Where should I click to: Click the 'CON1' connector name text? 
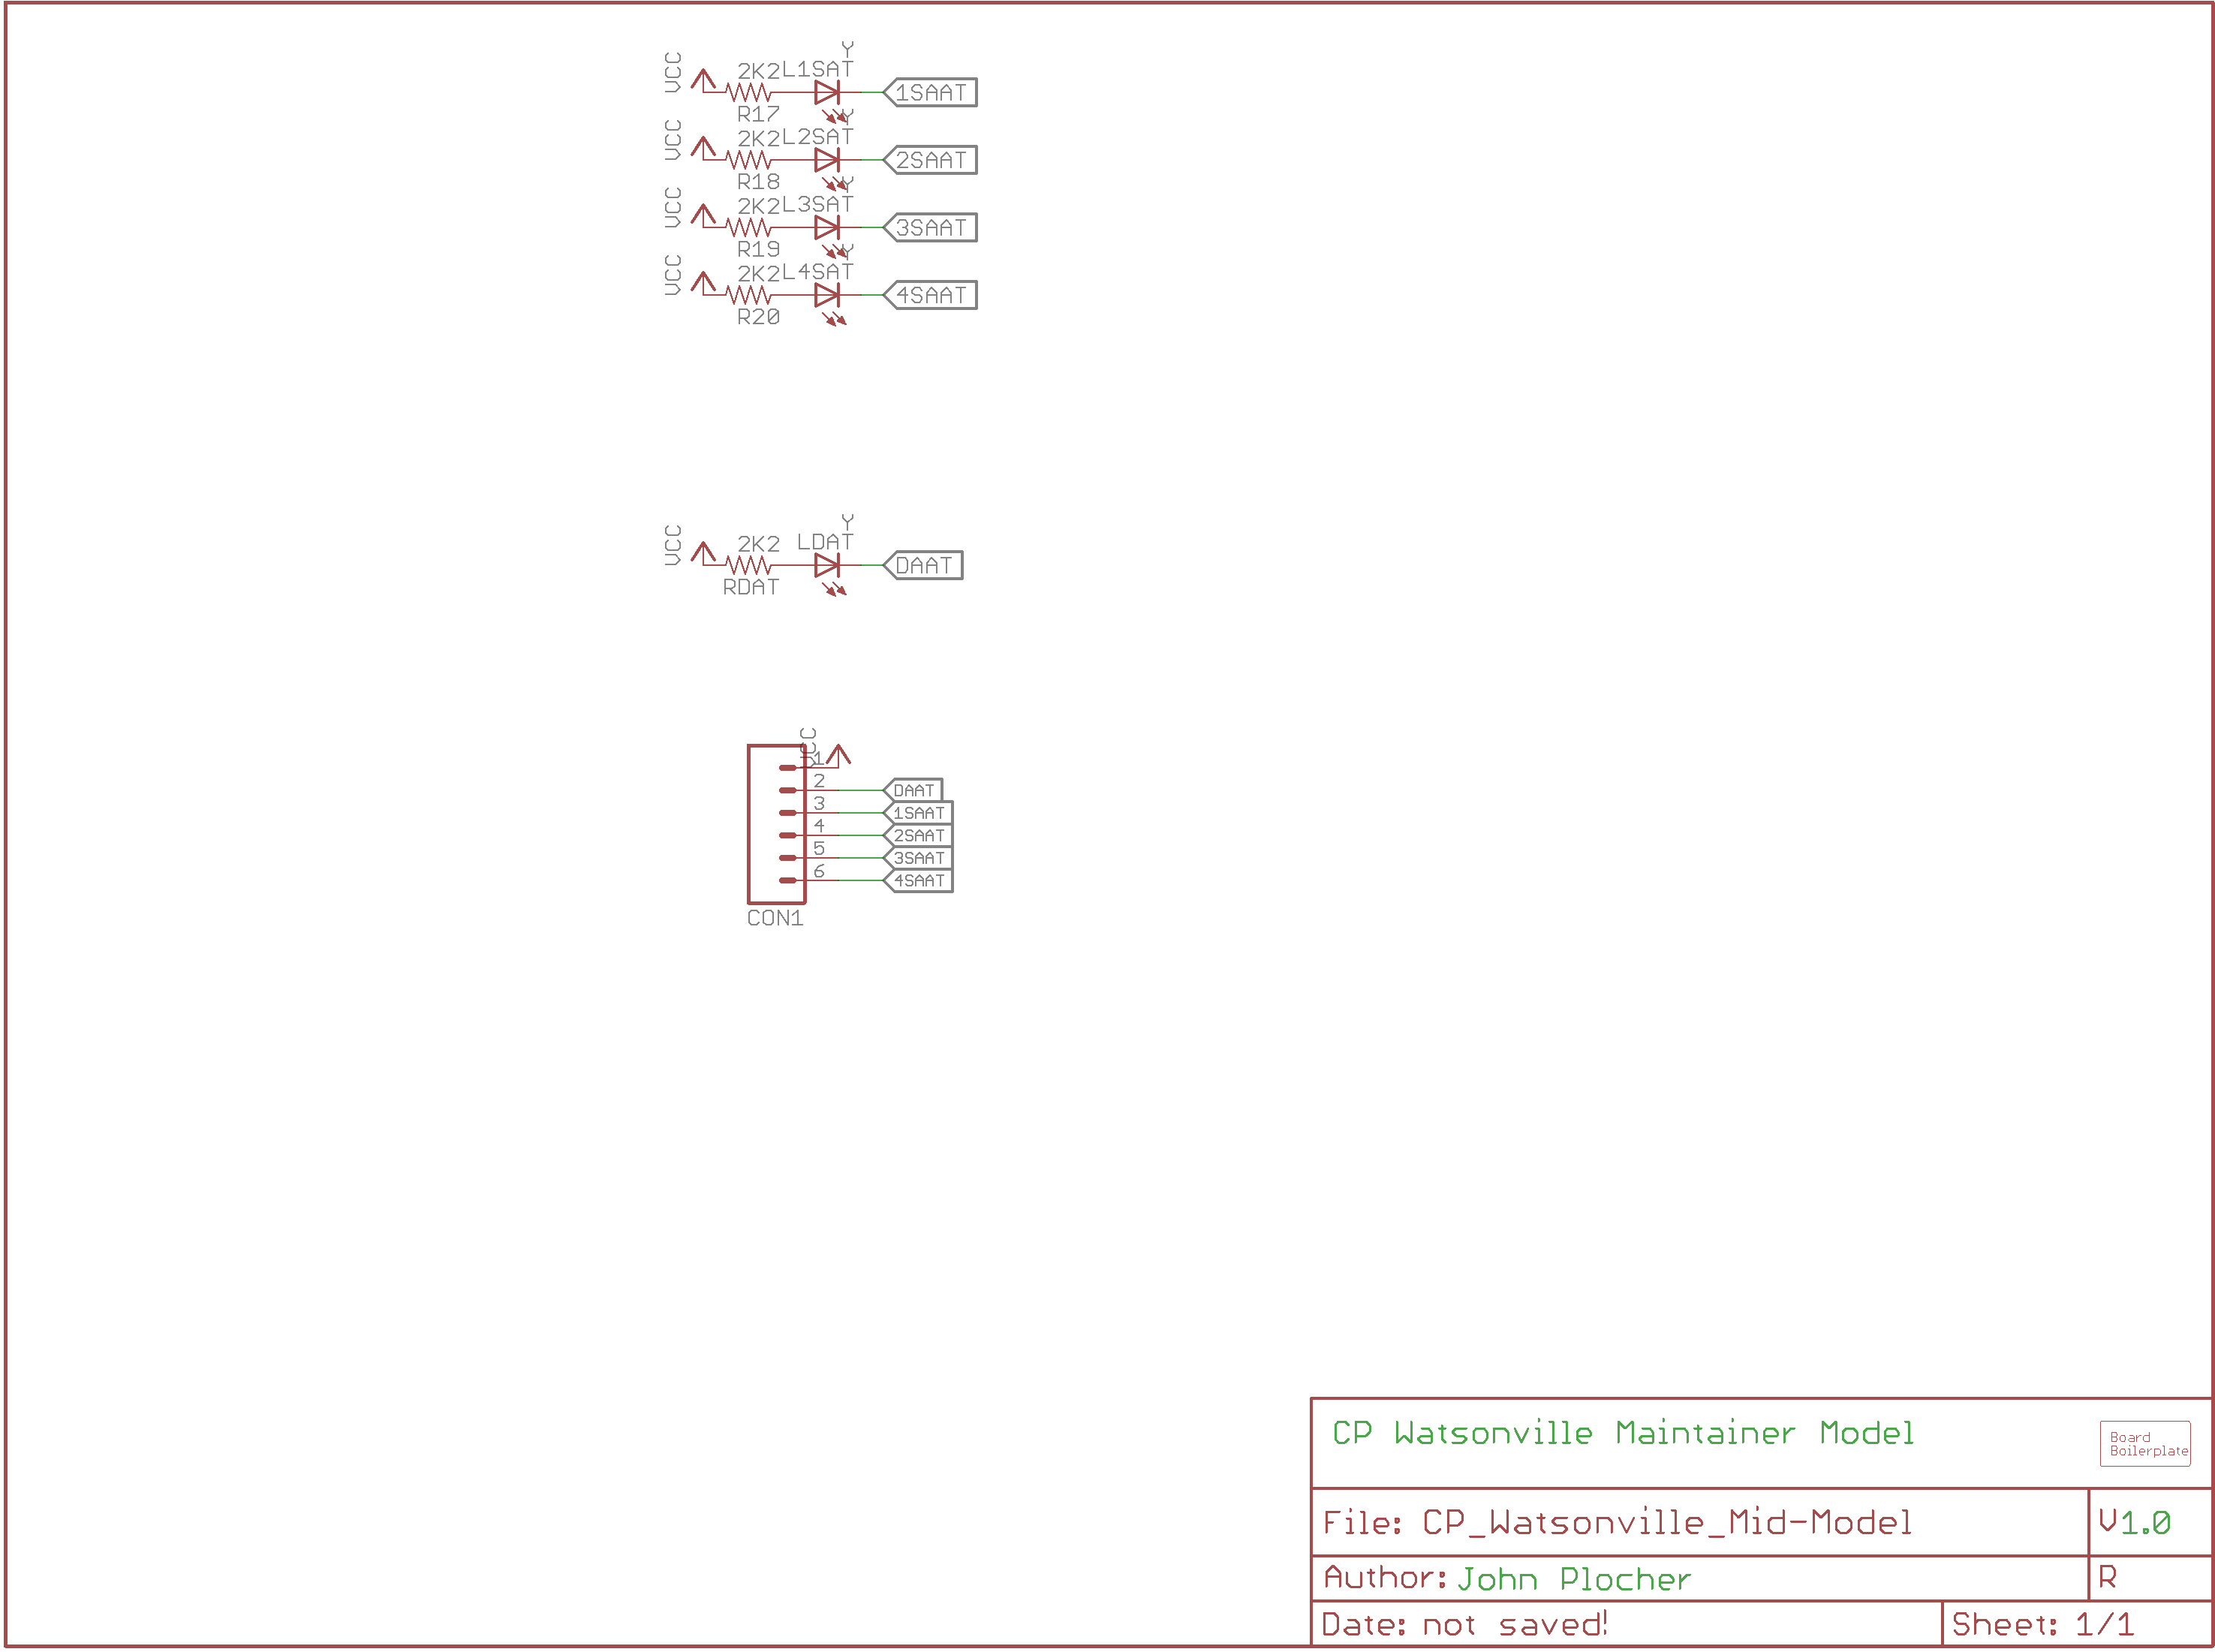pyautogui.click(x=776, y=919)
